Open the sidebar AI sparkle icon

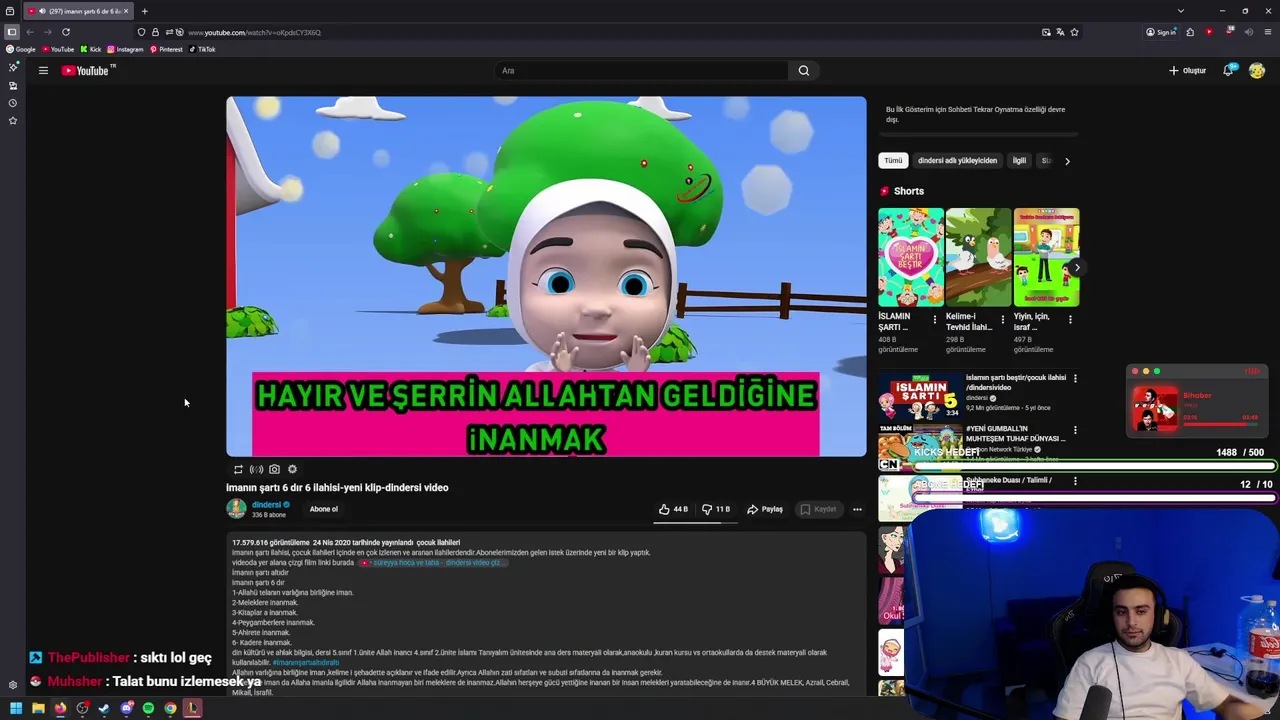(x=13, y=67)
